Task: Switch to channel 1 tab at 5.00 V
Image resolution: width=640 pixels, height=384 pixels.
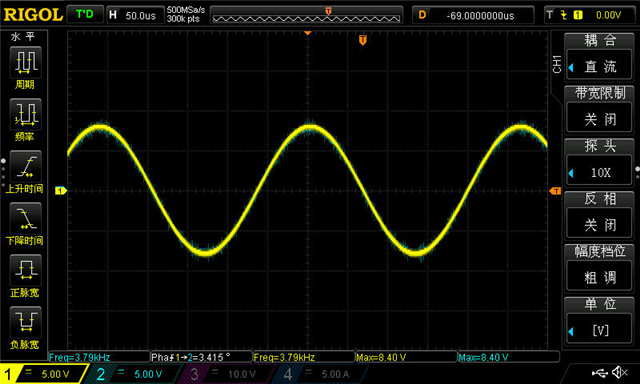Action: (x=43, y=374)
